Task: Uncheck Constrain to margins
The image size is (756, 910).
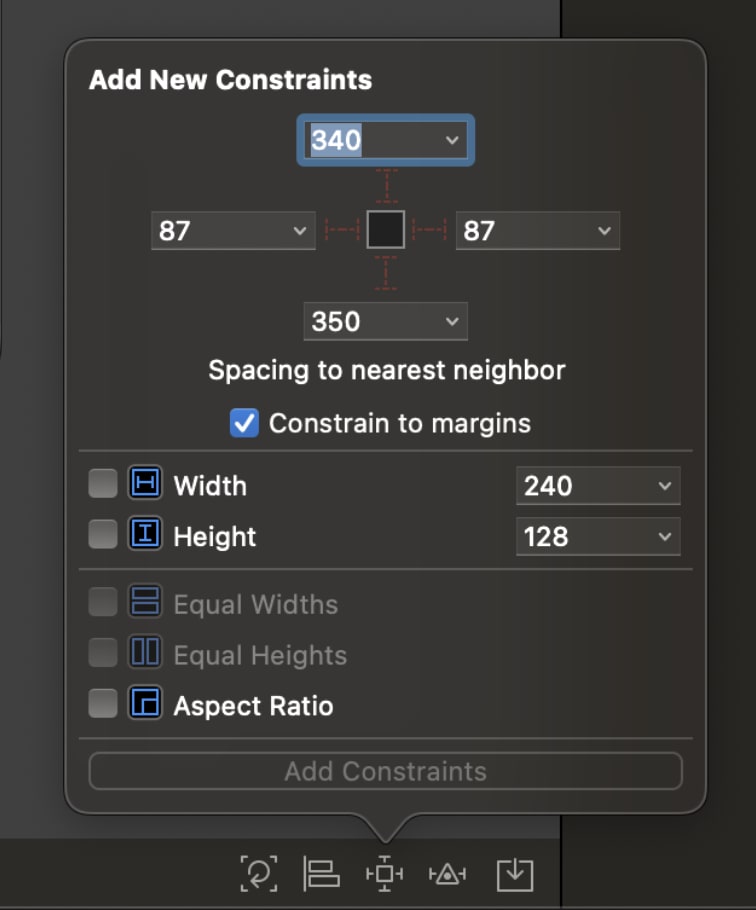Action: (x=244, y=423)
